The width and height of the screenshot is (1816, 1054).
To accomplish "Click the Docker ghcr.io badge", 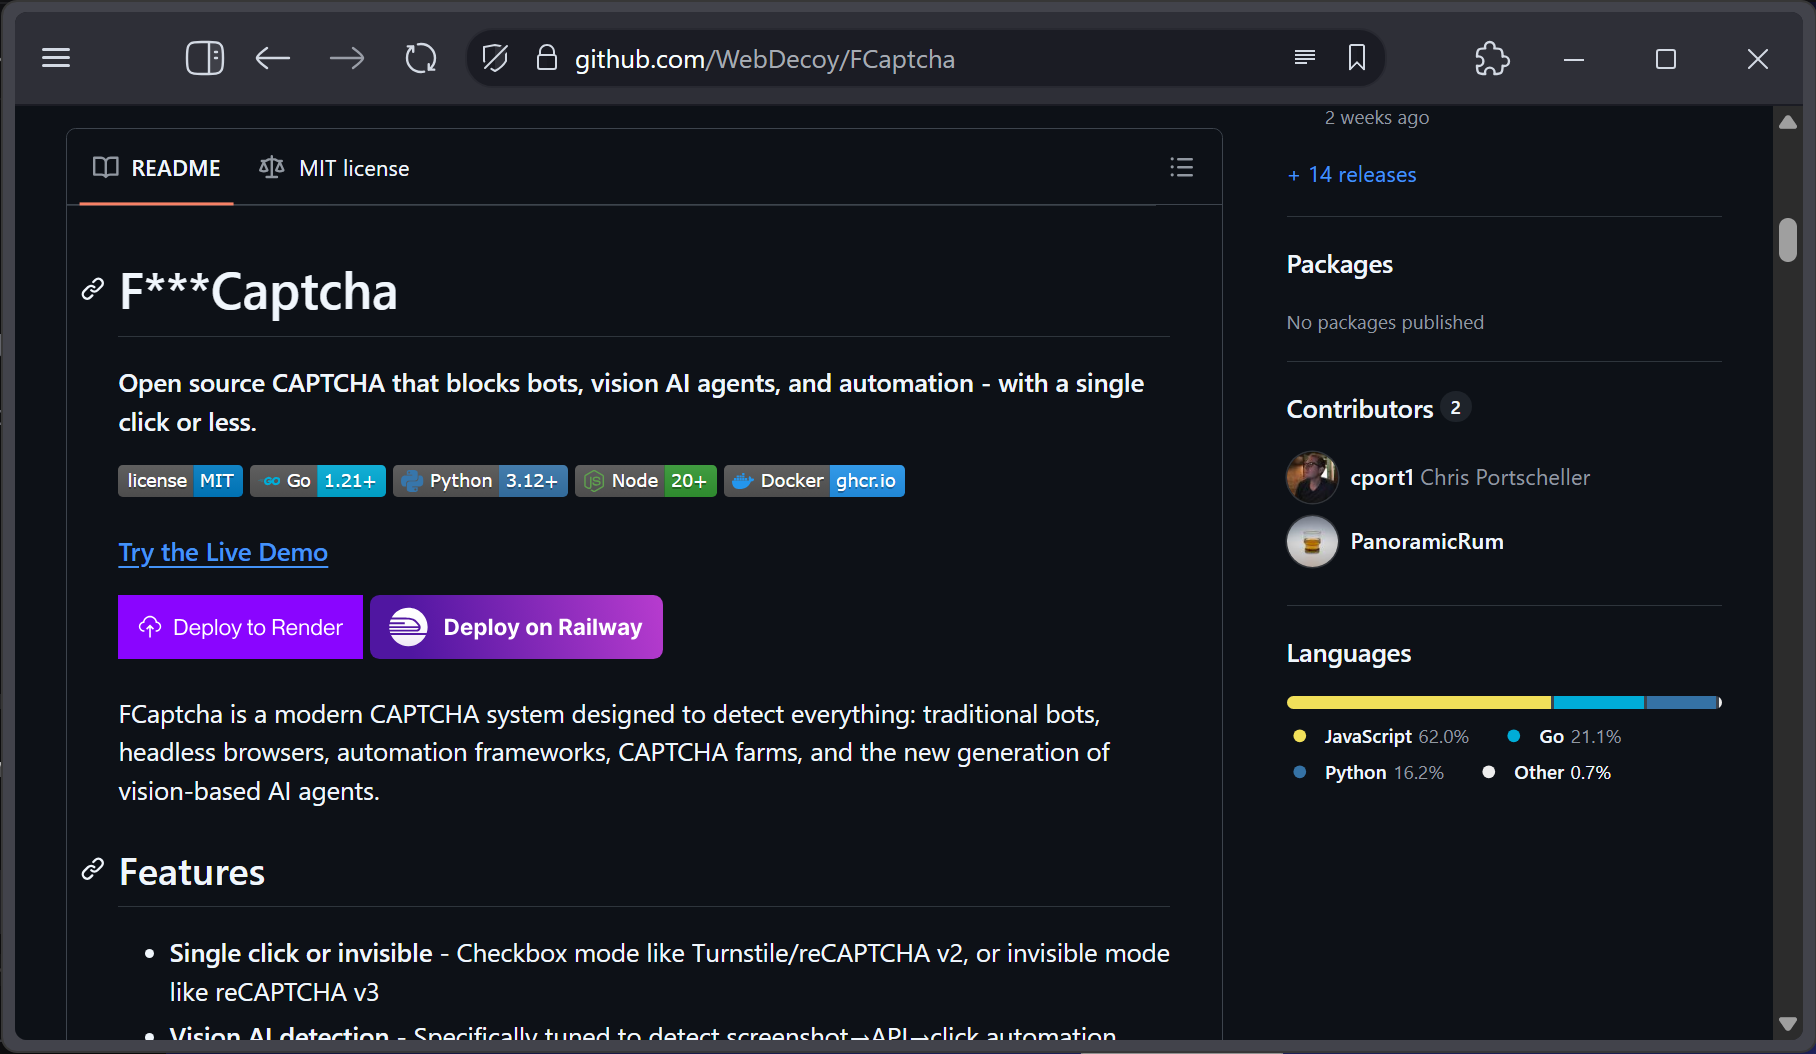I will point(814,481).
